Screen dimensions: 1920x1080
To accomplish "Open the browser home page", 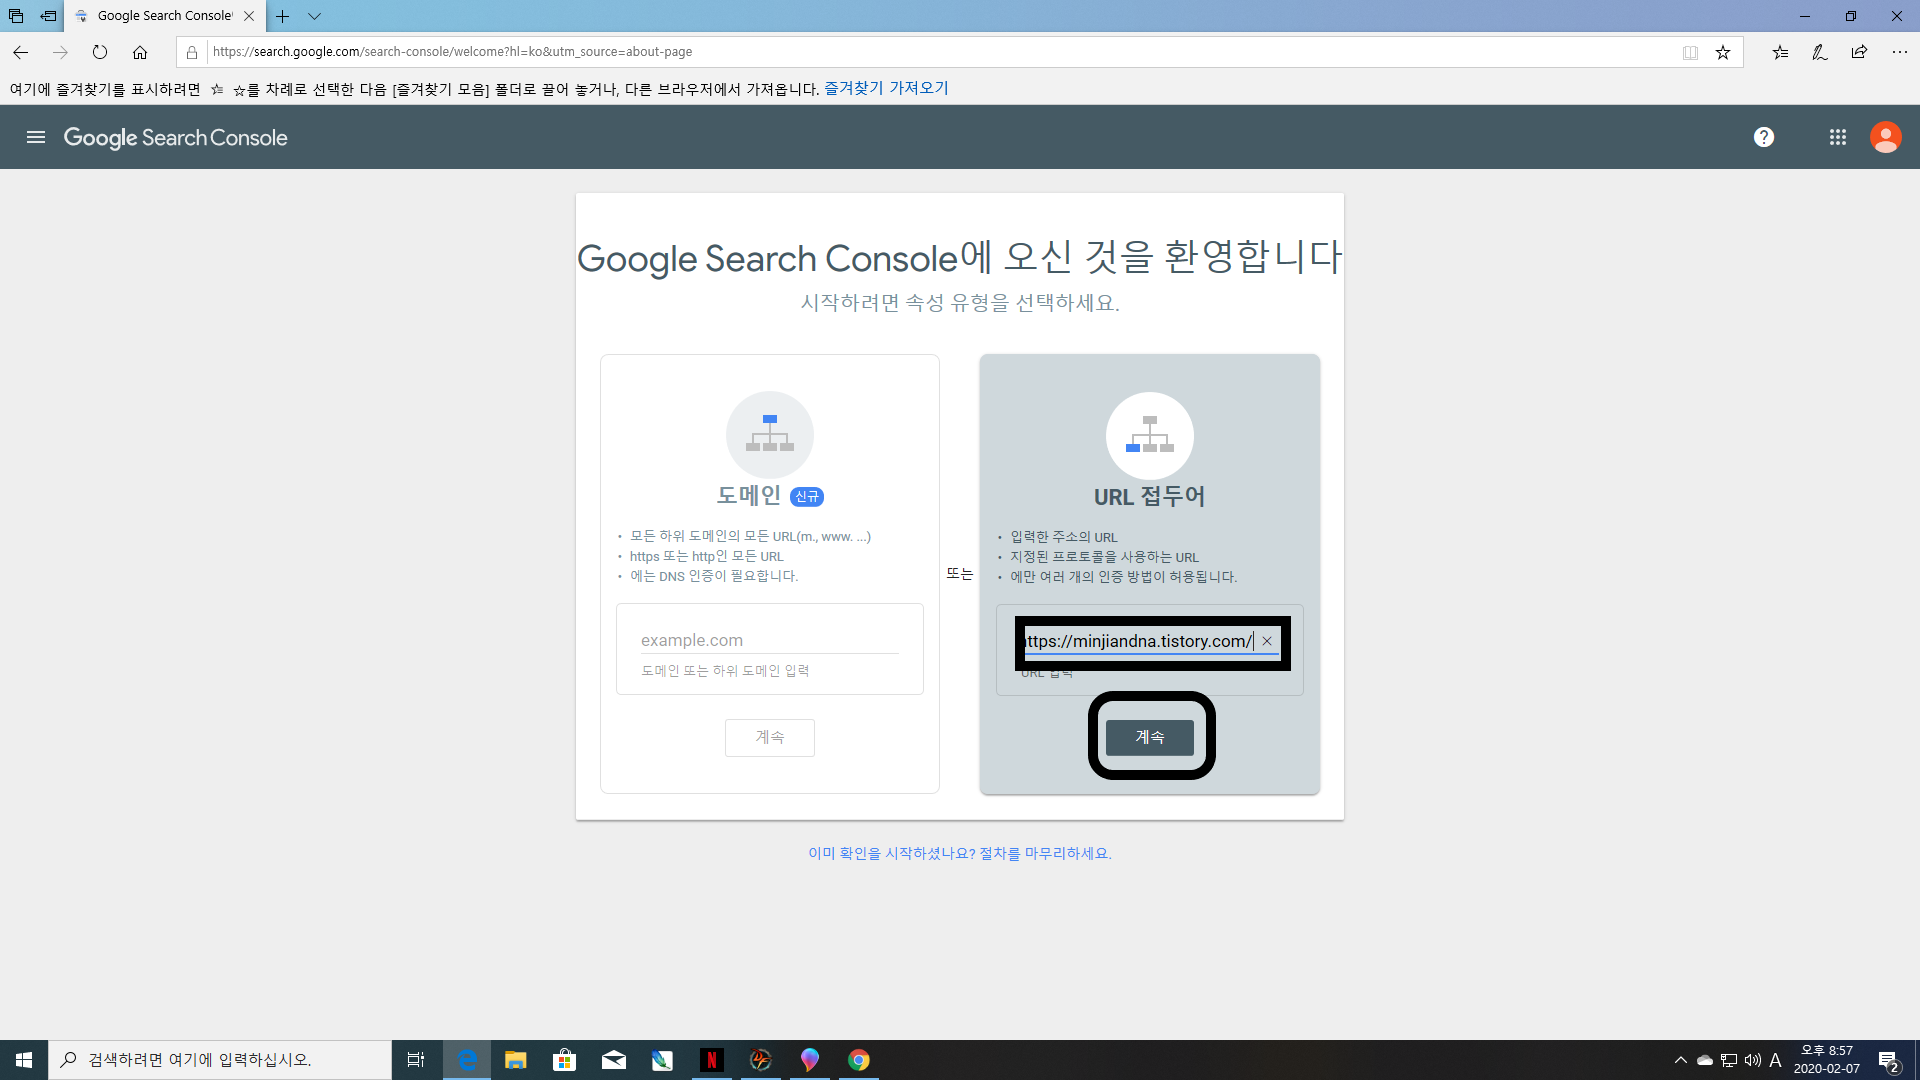I will click(140, 52).
